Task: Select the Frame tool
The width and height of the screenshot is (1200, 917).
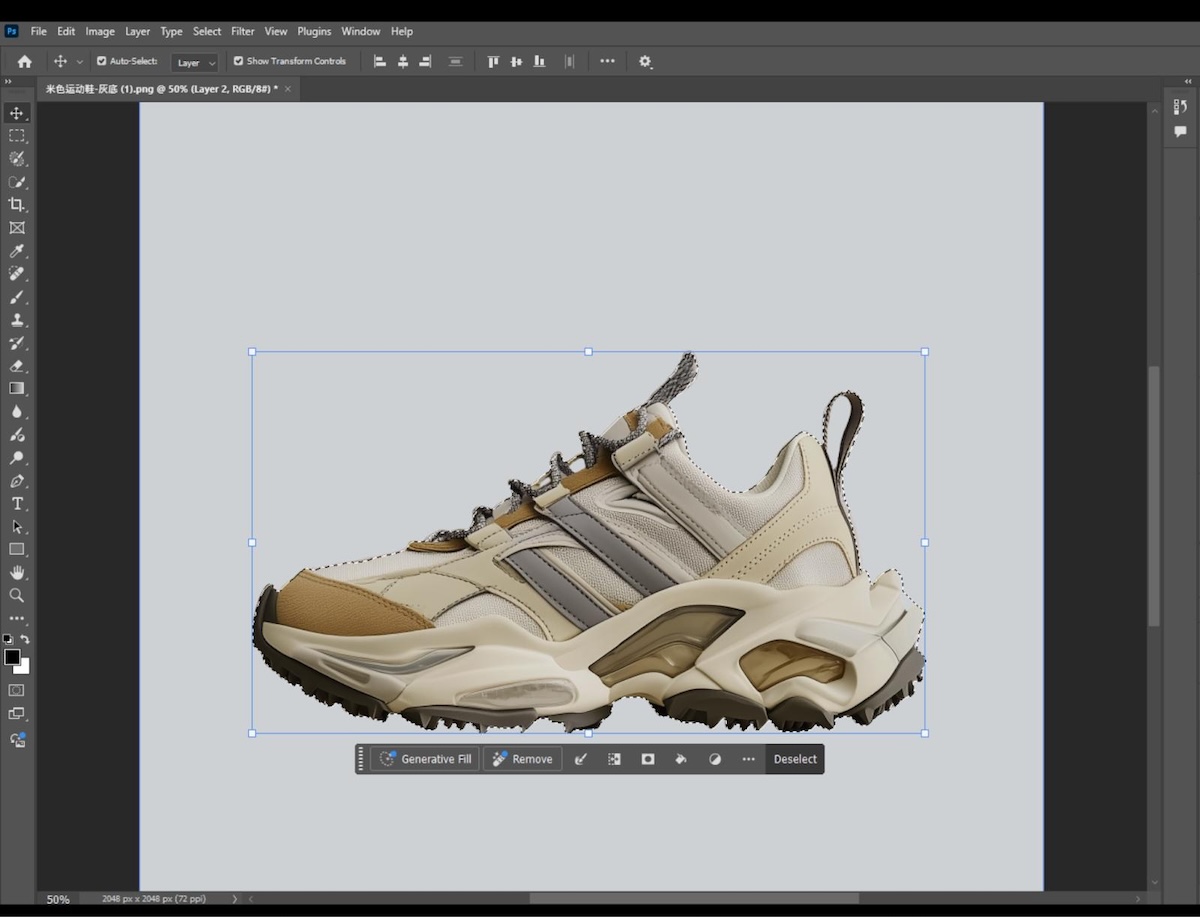Action: [x=17, y=228]
